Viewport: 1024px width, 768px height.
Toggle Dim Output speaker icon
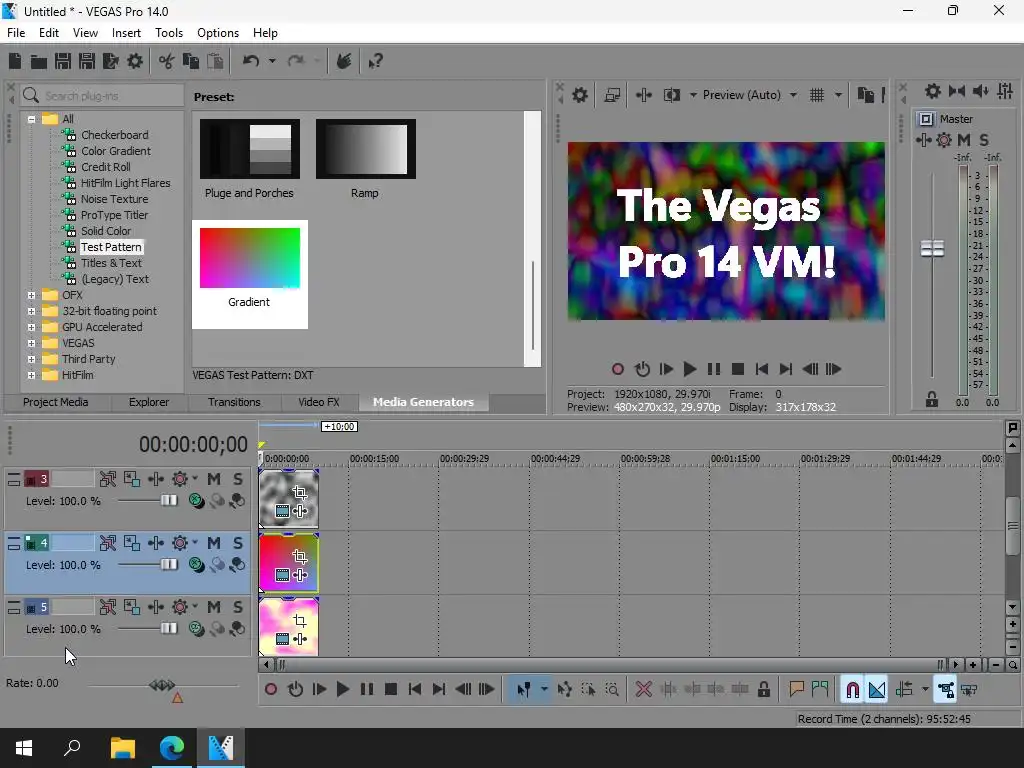(x=981, y=91)
